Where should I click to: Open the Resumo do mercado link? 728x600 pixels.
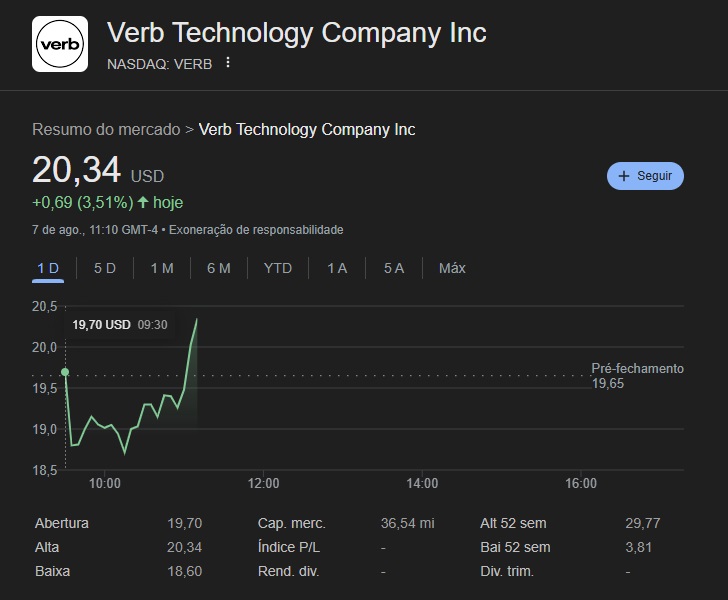pyautogui.click(x=106, y=130)
